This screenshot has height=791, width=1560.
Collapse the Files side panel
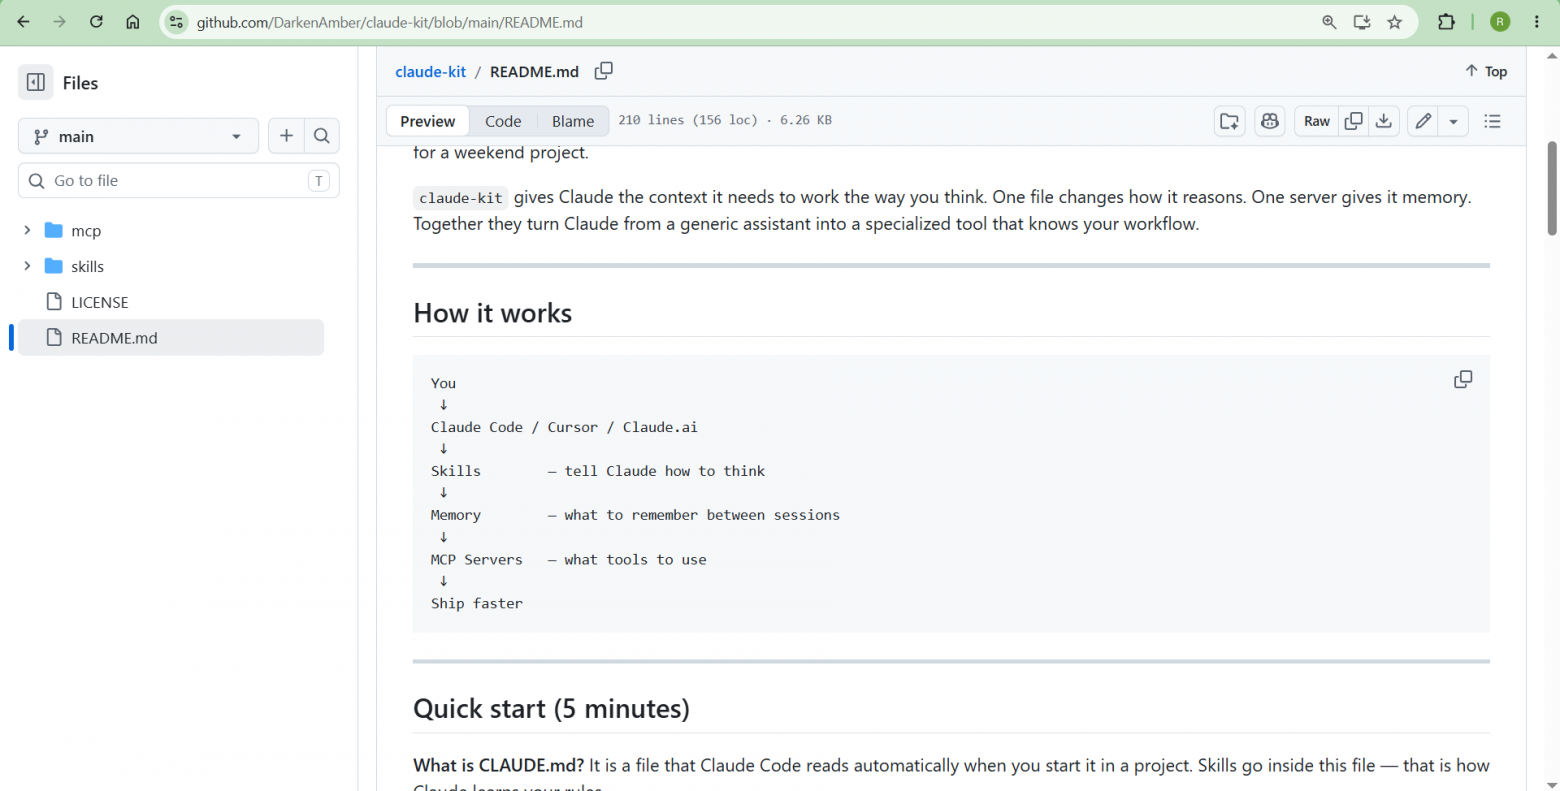click(x=36, y=83)
